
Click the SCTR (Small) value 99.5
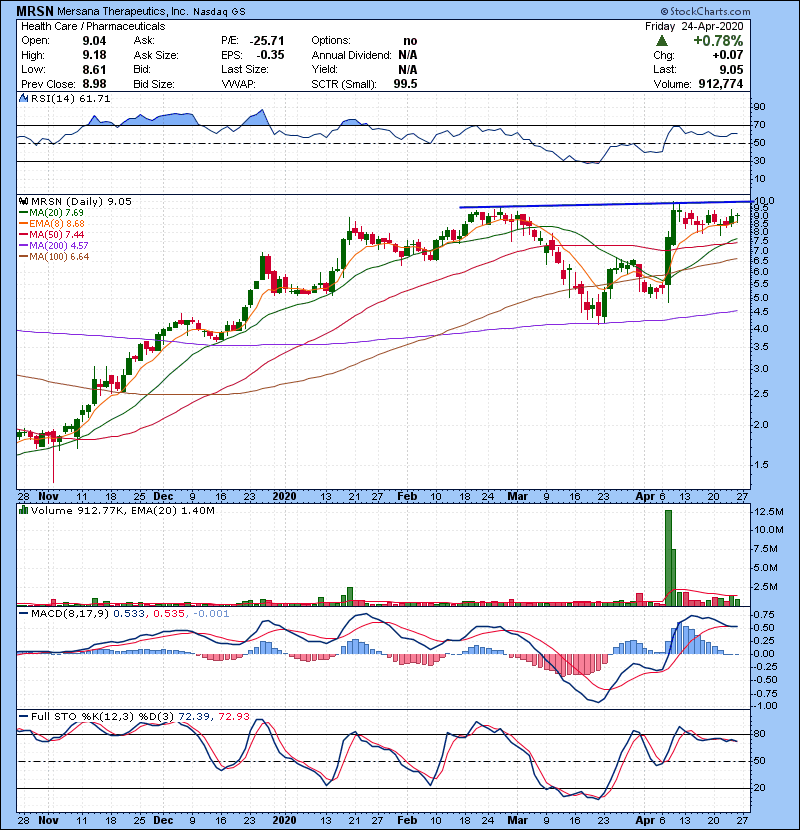[x=405, y=84]
